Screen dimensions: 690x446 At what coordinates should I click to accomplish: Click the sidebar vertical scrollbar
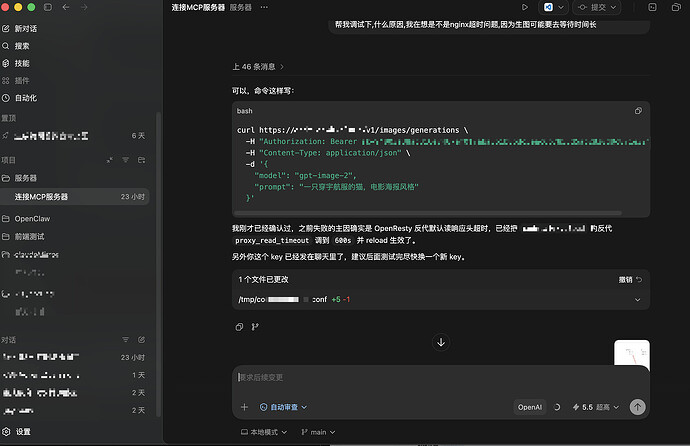[158, 264]
